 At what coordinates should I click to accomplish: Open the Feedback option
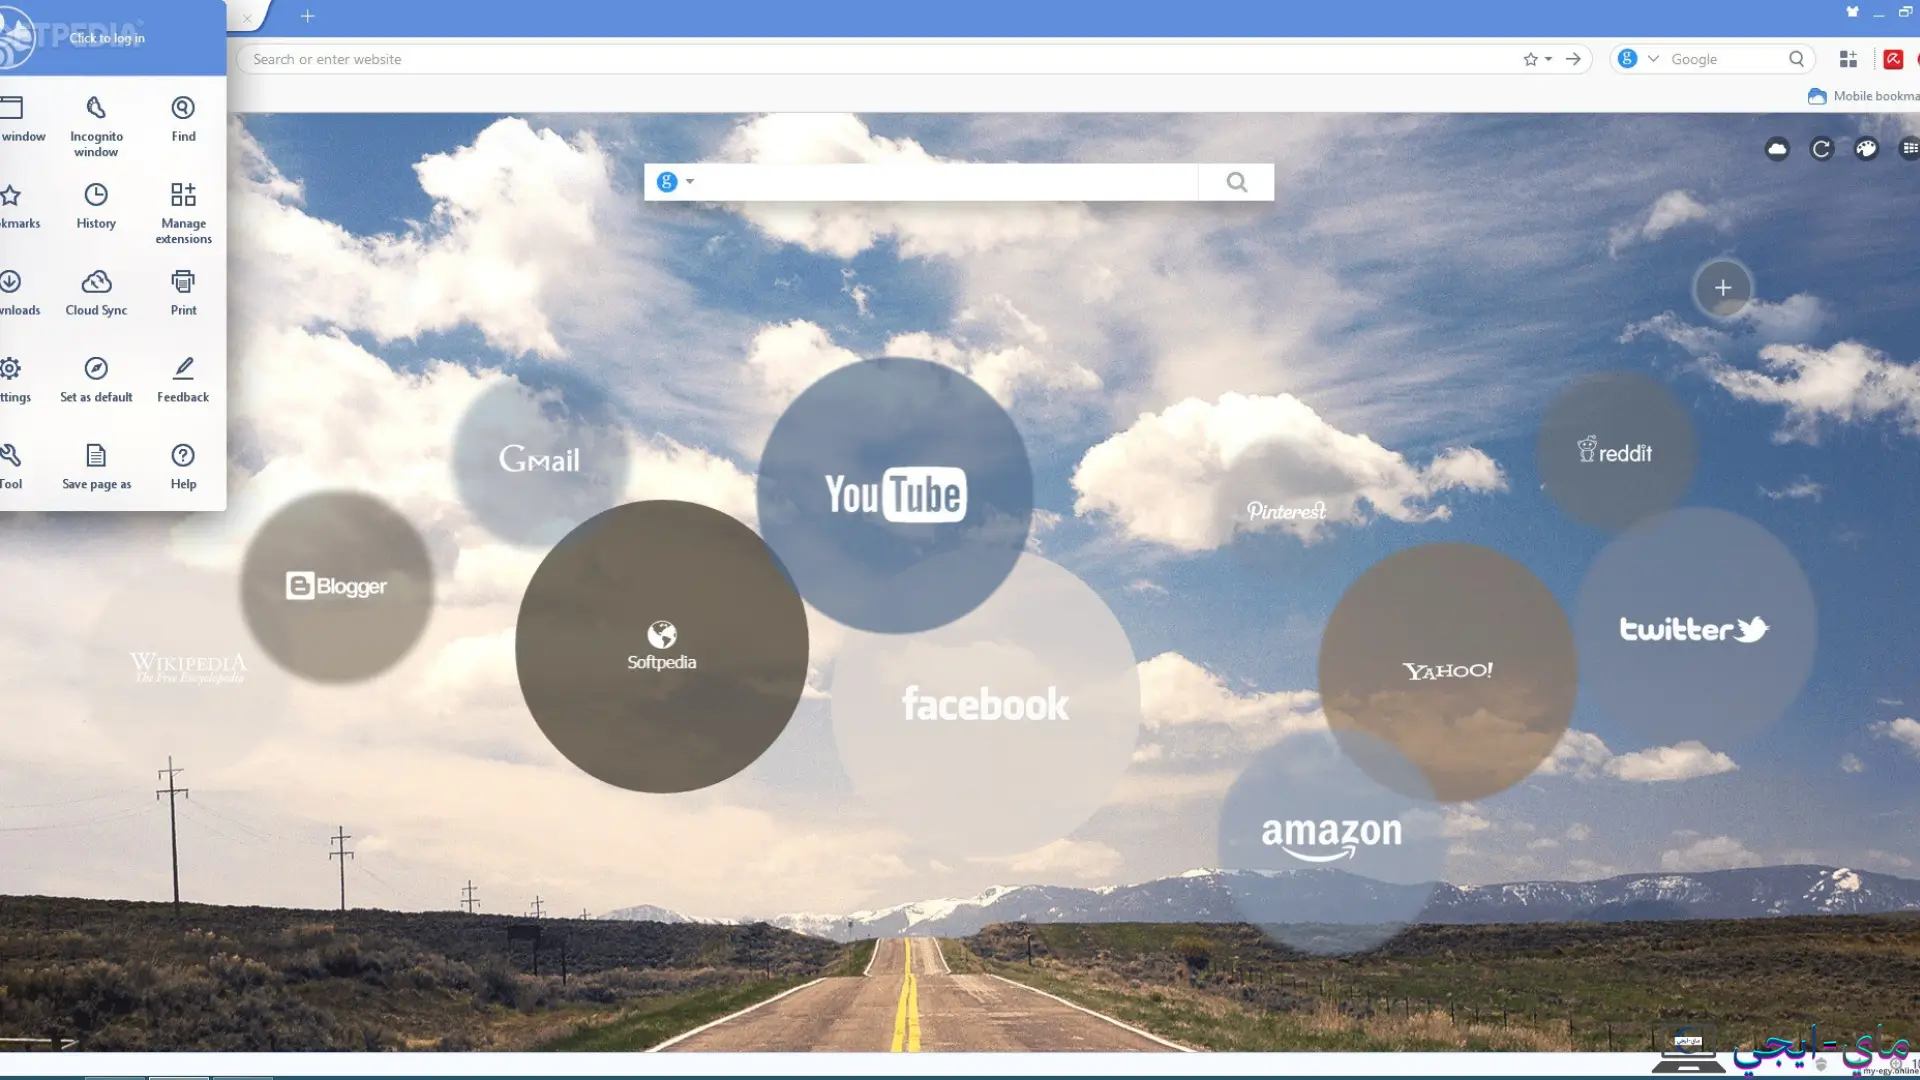point(183,379)
